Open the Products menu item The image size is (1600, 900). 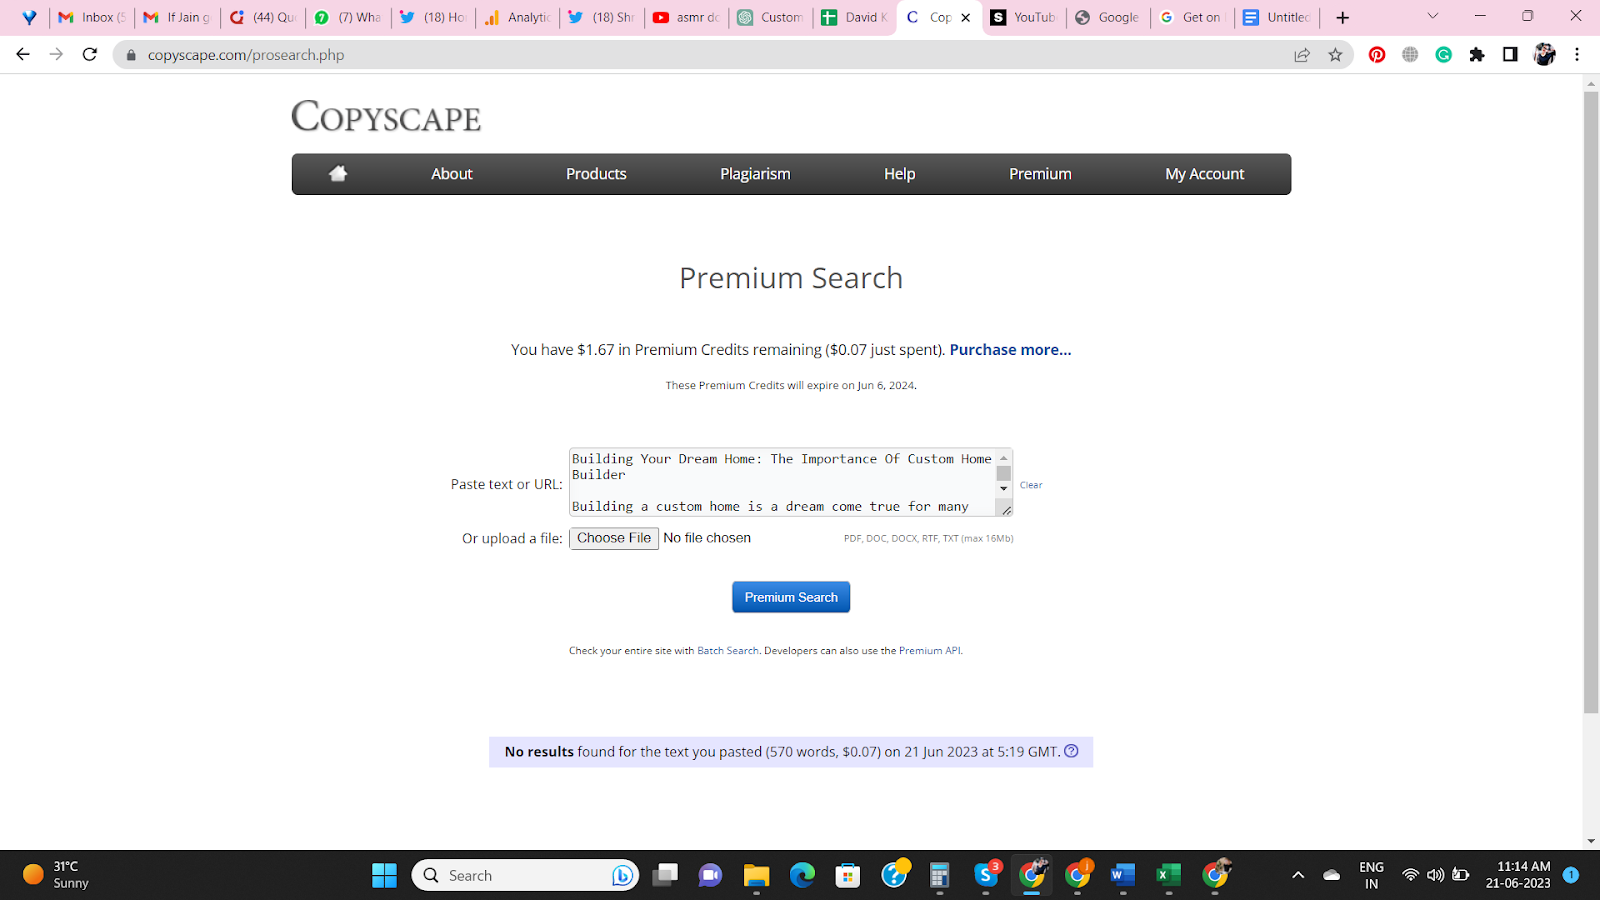click(596, 174)
